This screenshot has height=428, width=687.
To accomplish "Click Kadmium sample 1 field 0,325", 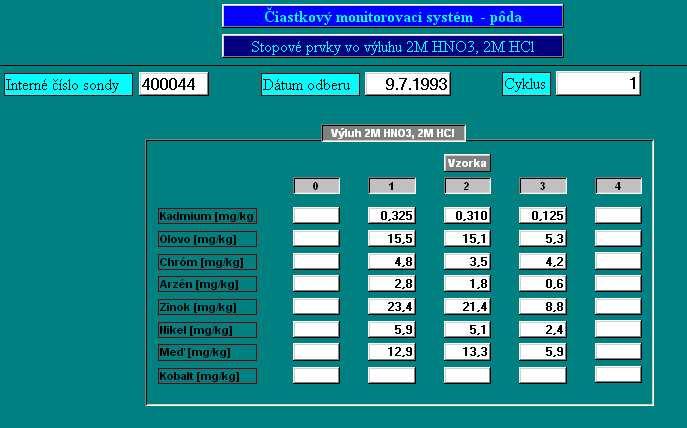I will click(x=392, y=215).
